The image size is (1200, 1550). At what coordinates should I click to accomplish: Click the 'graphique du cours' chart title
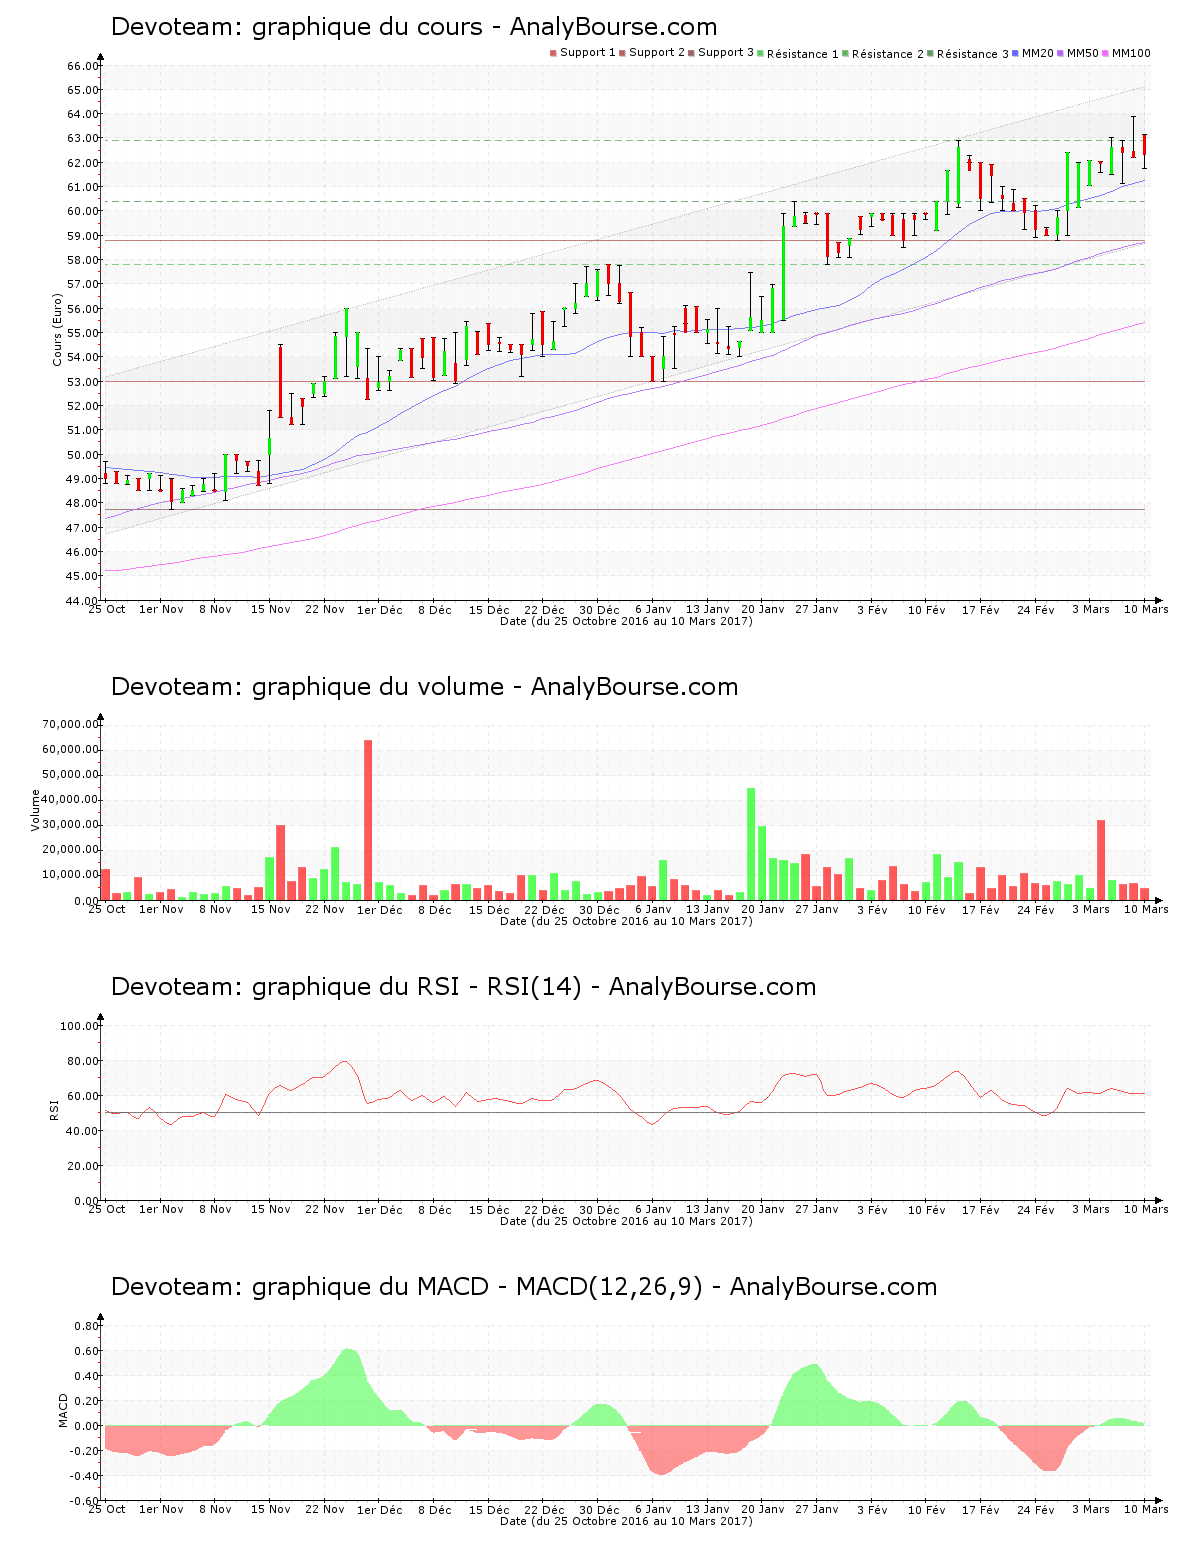[414, 27]
